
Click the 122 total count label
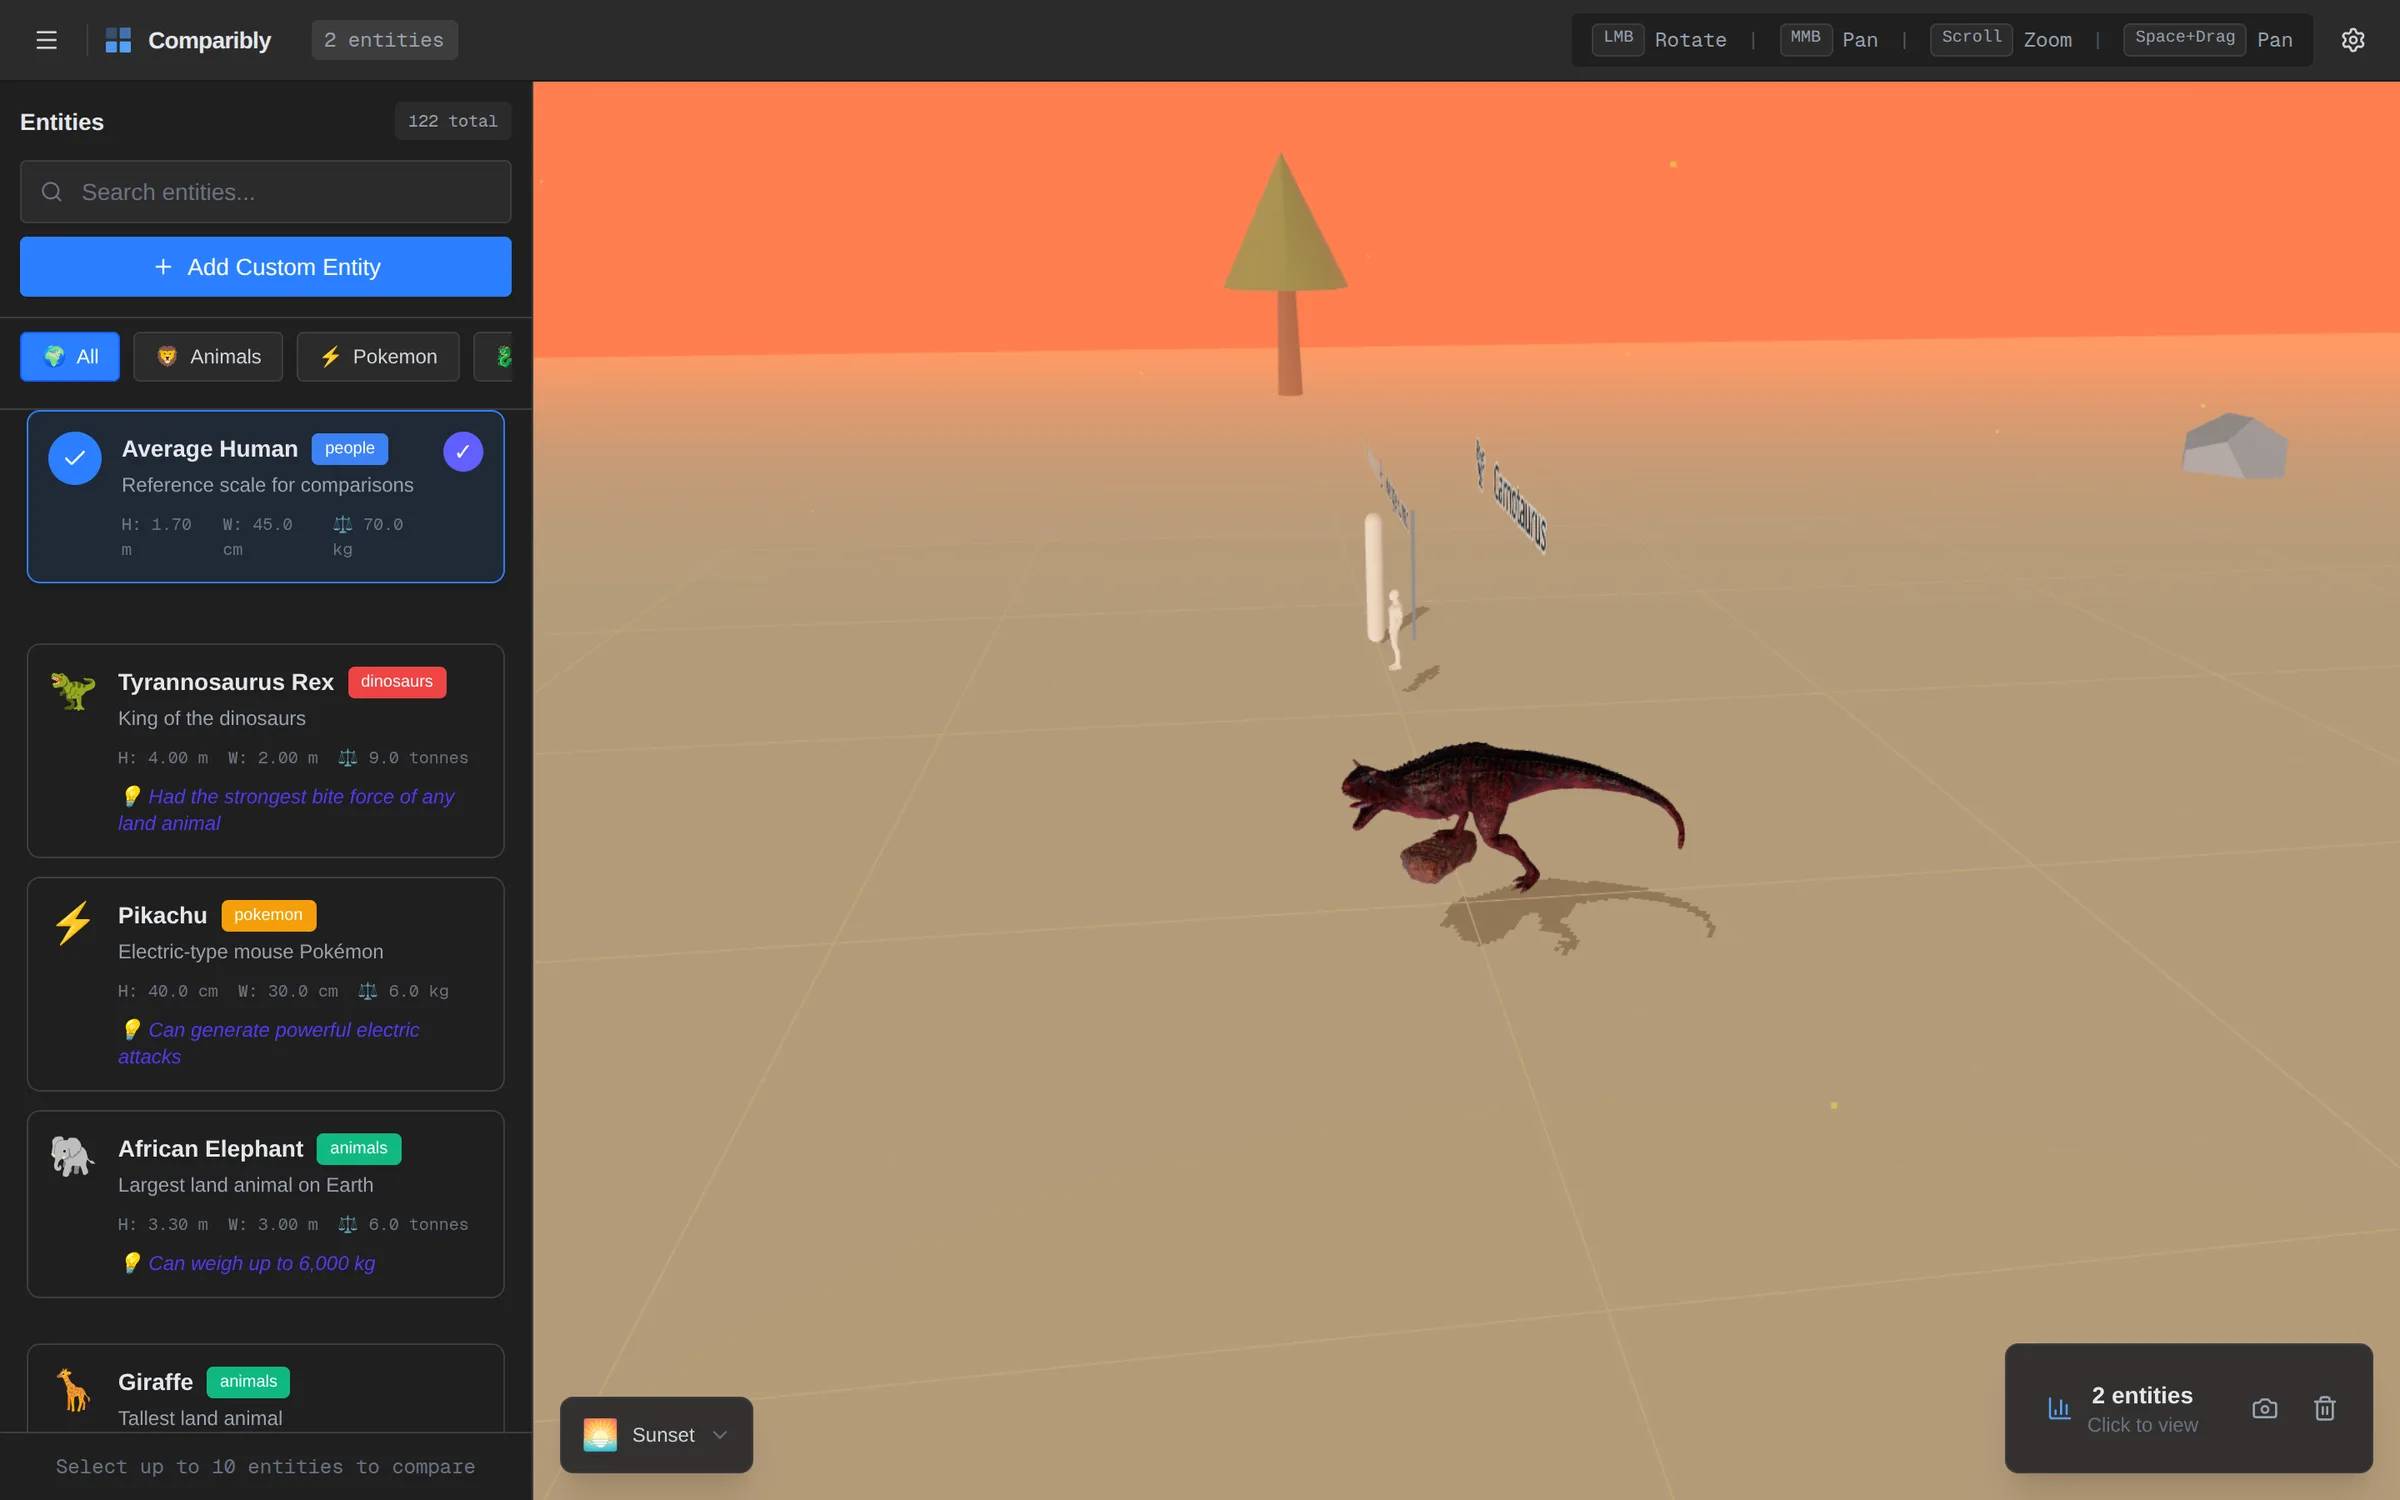point(453,121)
